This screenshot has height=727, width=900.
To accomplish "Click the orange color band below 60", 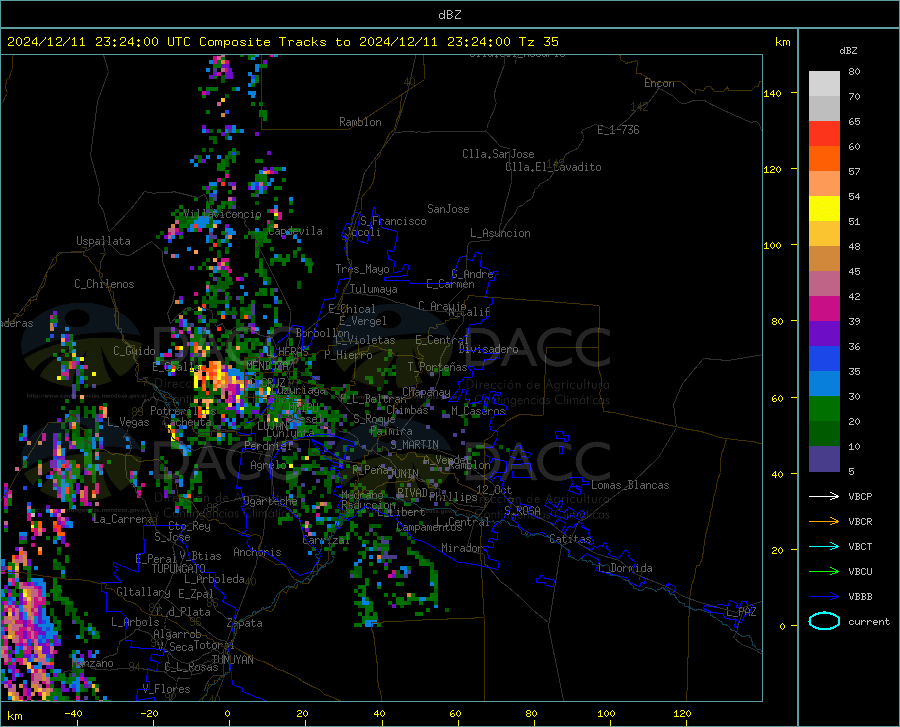I will [x=824, y=158].
